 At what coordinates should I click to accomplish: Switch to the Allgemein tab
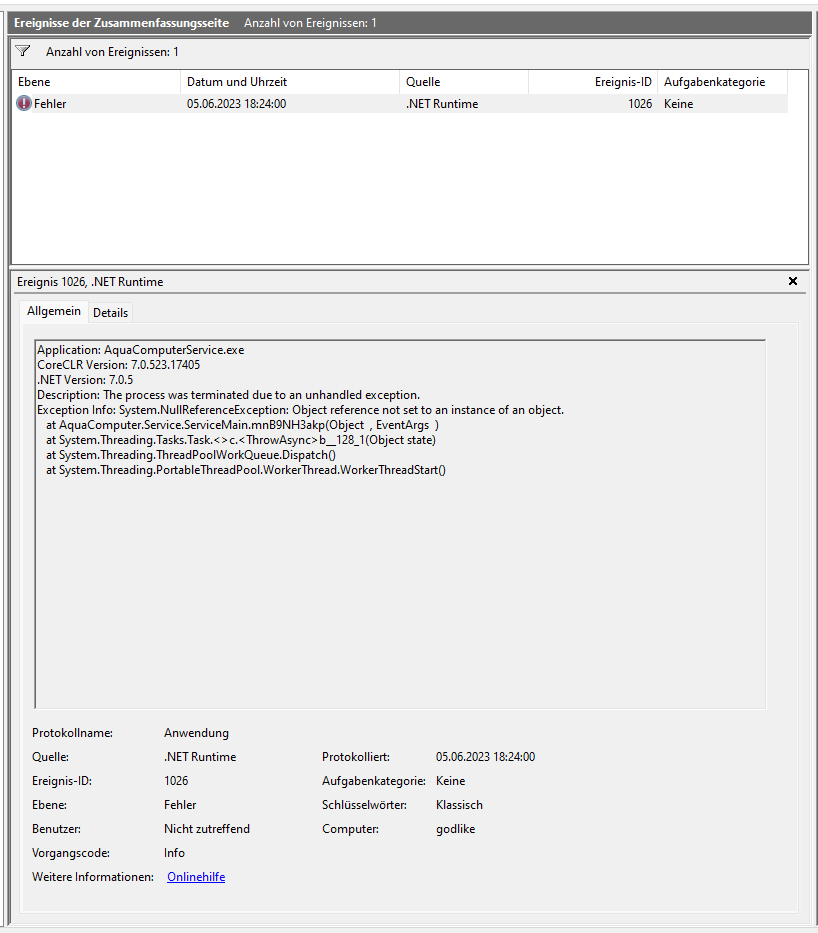click(54, 311)
